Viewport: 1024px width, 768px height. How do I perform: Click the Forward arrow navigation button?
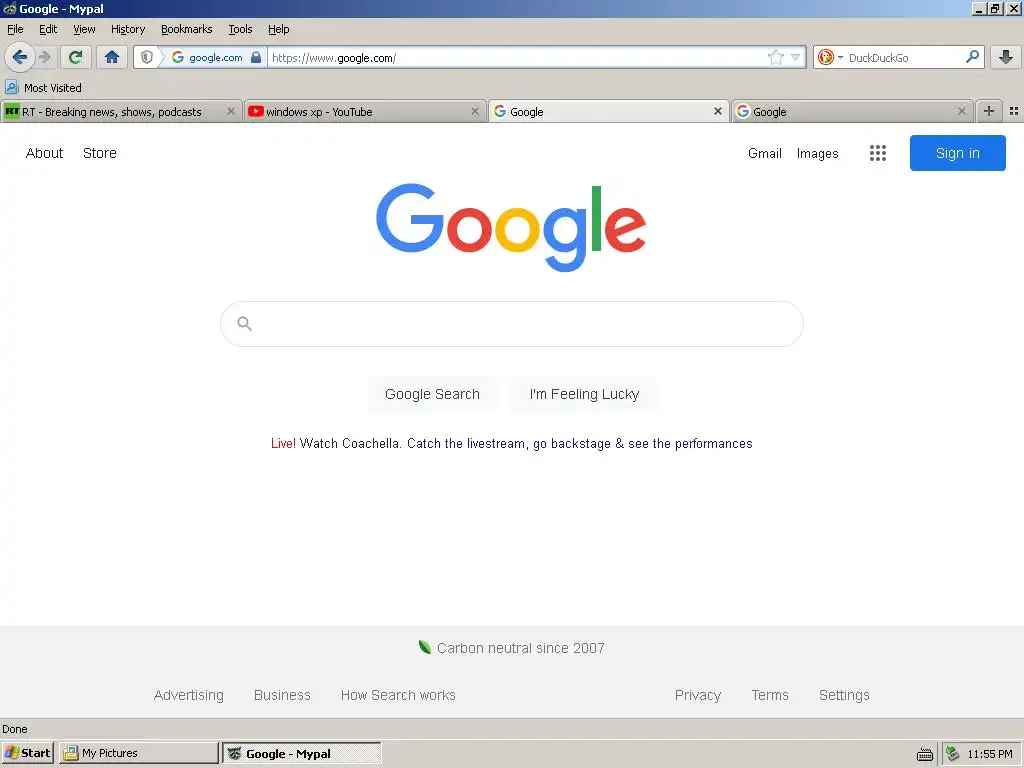point(45,57)
